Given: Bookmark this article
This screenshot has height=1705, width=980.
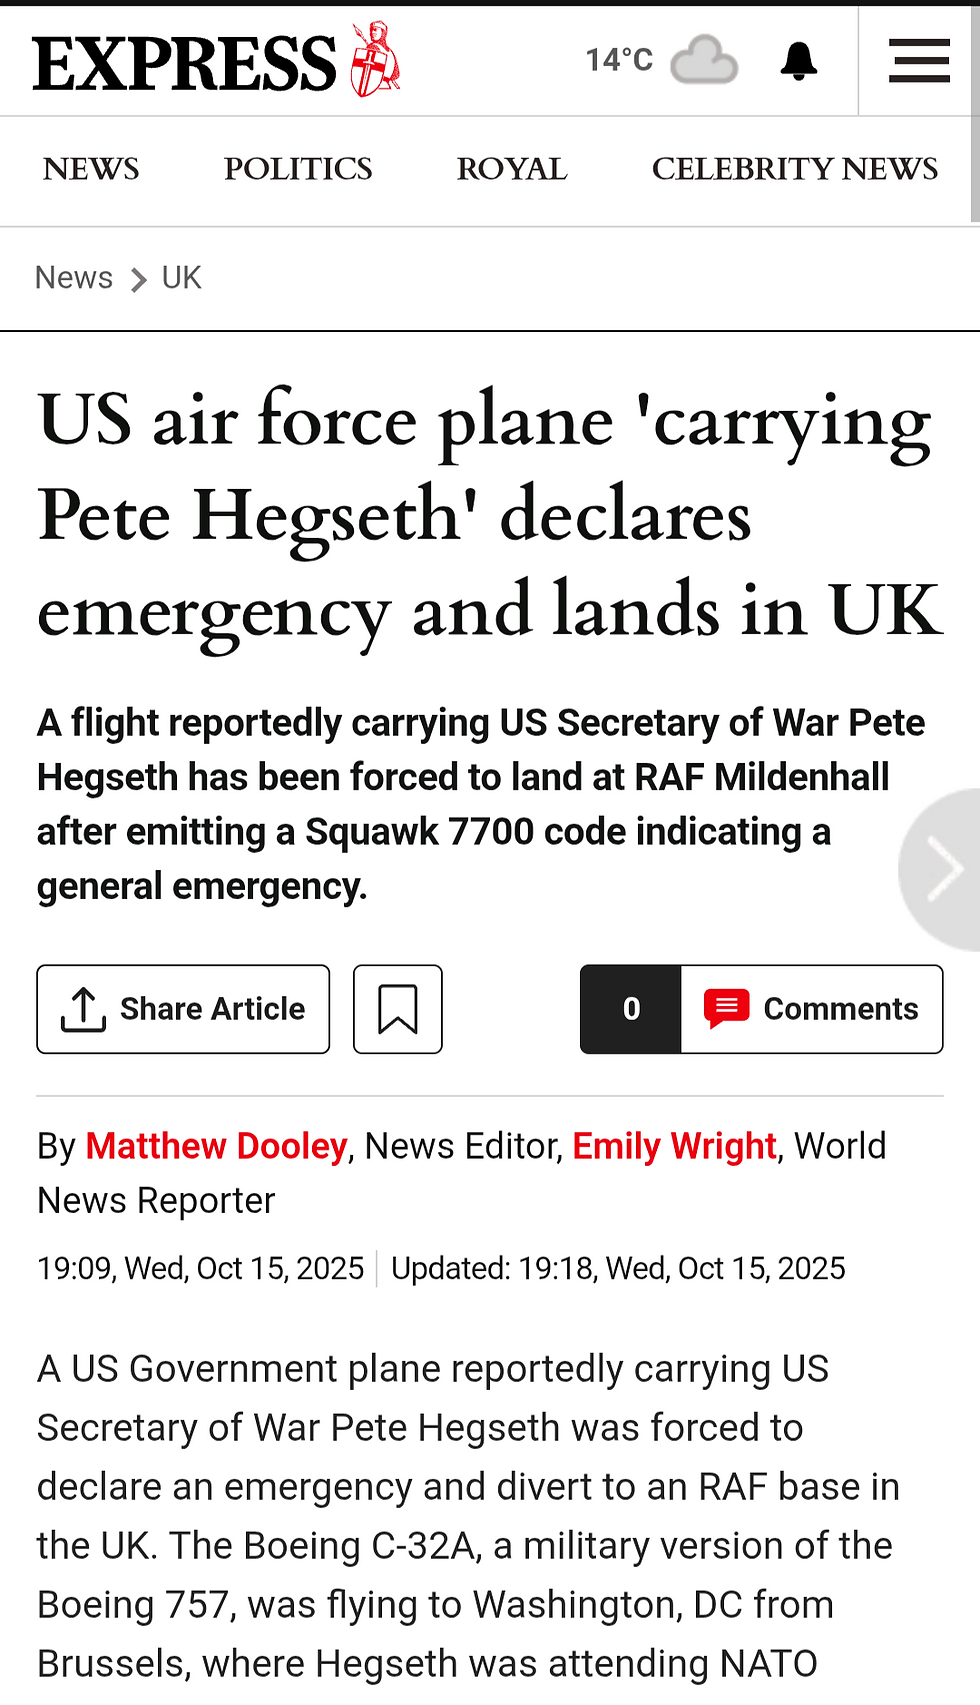Looking at the screenshot, I should [397, 1009].
